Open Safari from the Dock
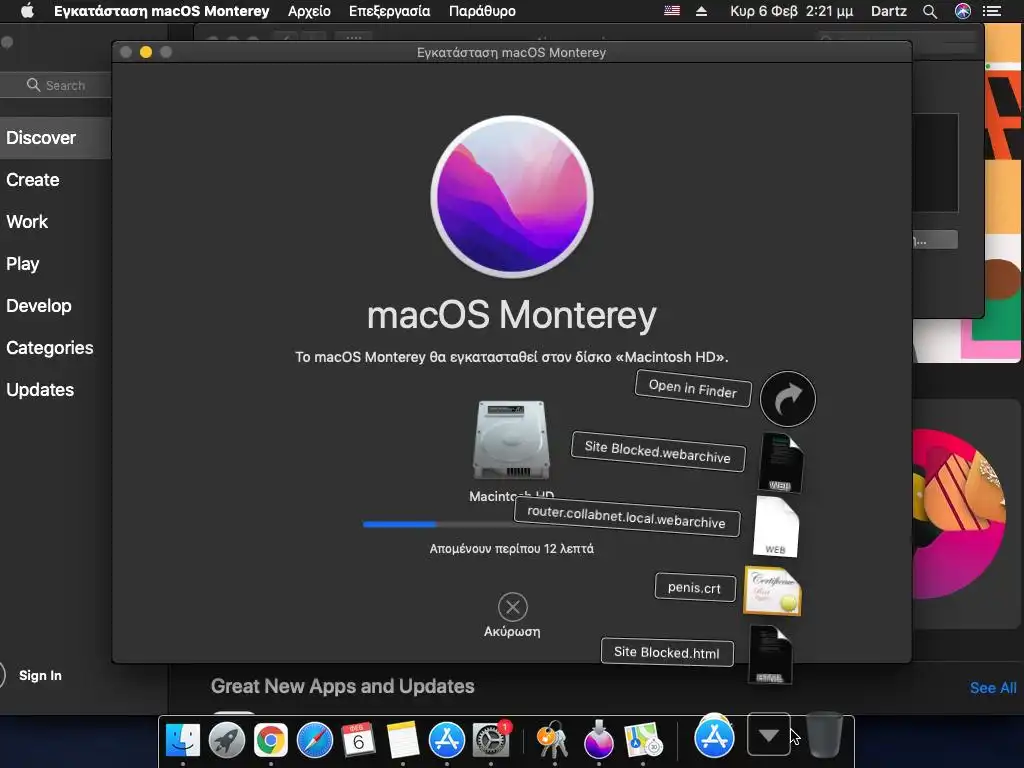This screenshot has width=1024, height=768. click(x=315, y=741)
